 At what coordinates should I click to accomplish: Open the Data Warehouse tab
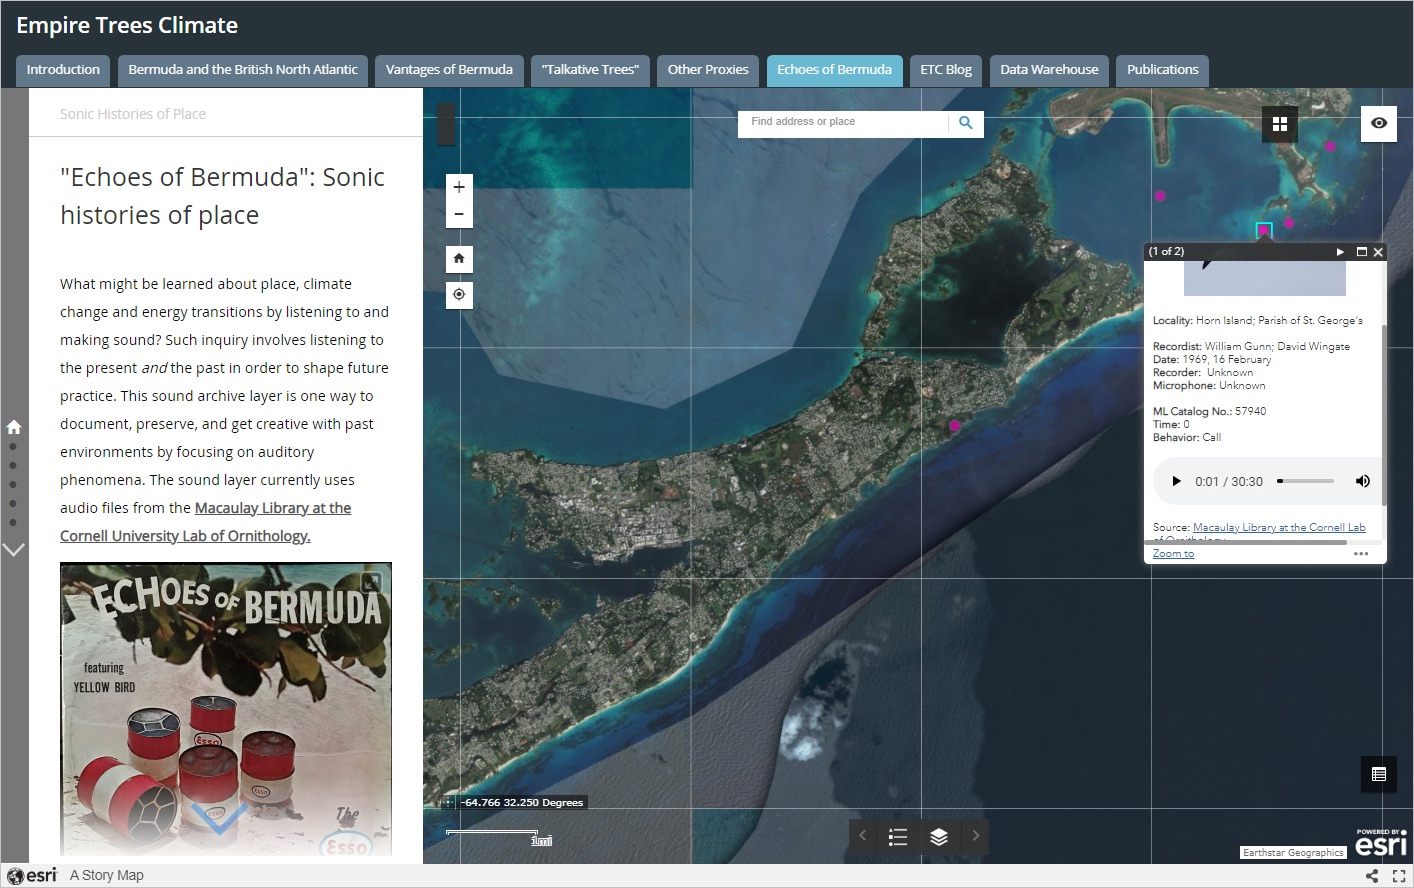tap(1049, 70)
